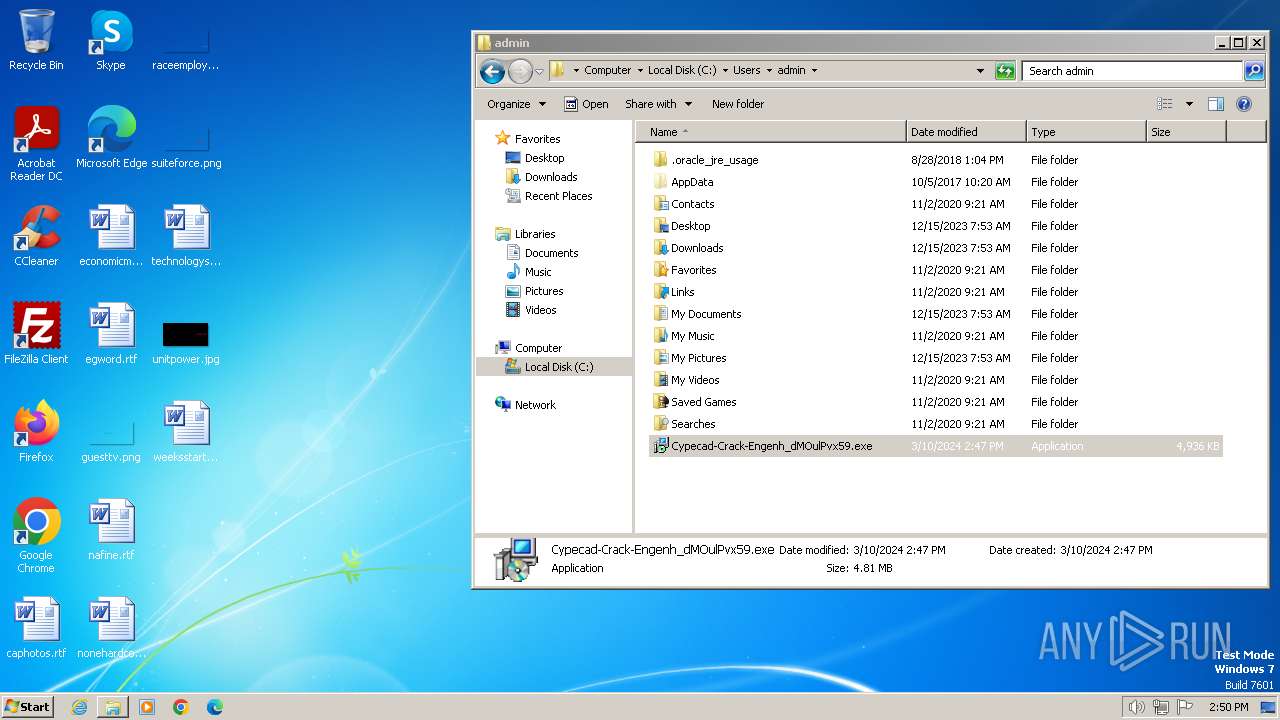Image resolution: width=1280 pixels, height=720 pixels.
Task: Open the Organize dropdown menu
Action: (x=516, y=104)
